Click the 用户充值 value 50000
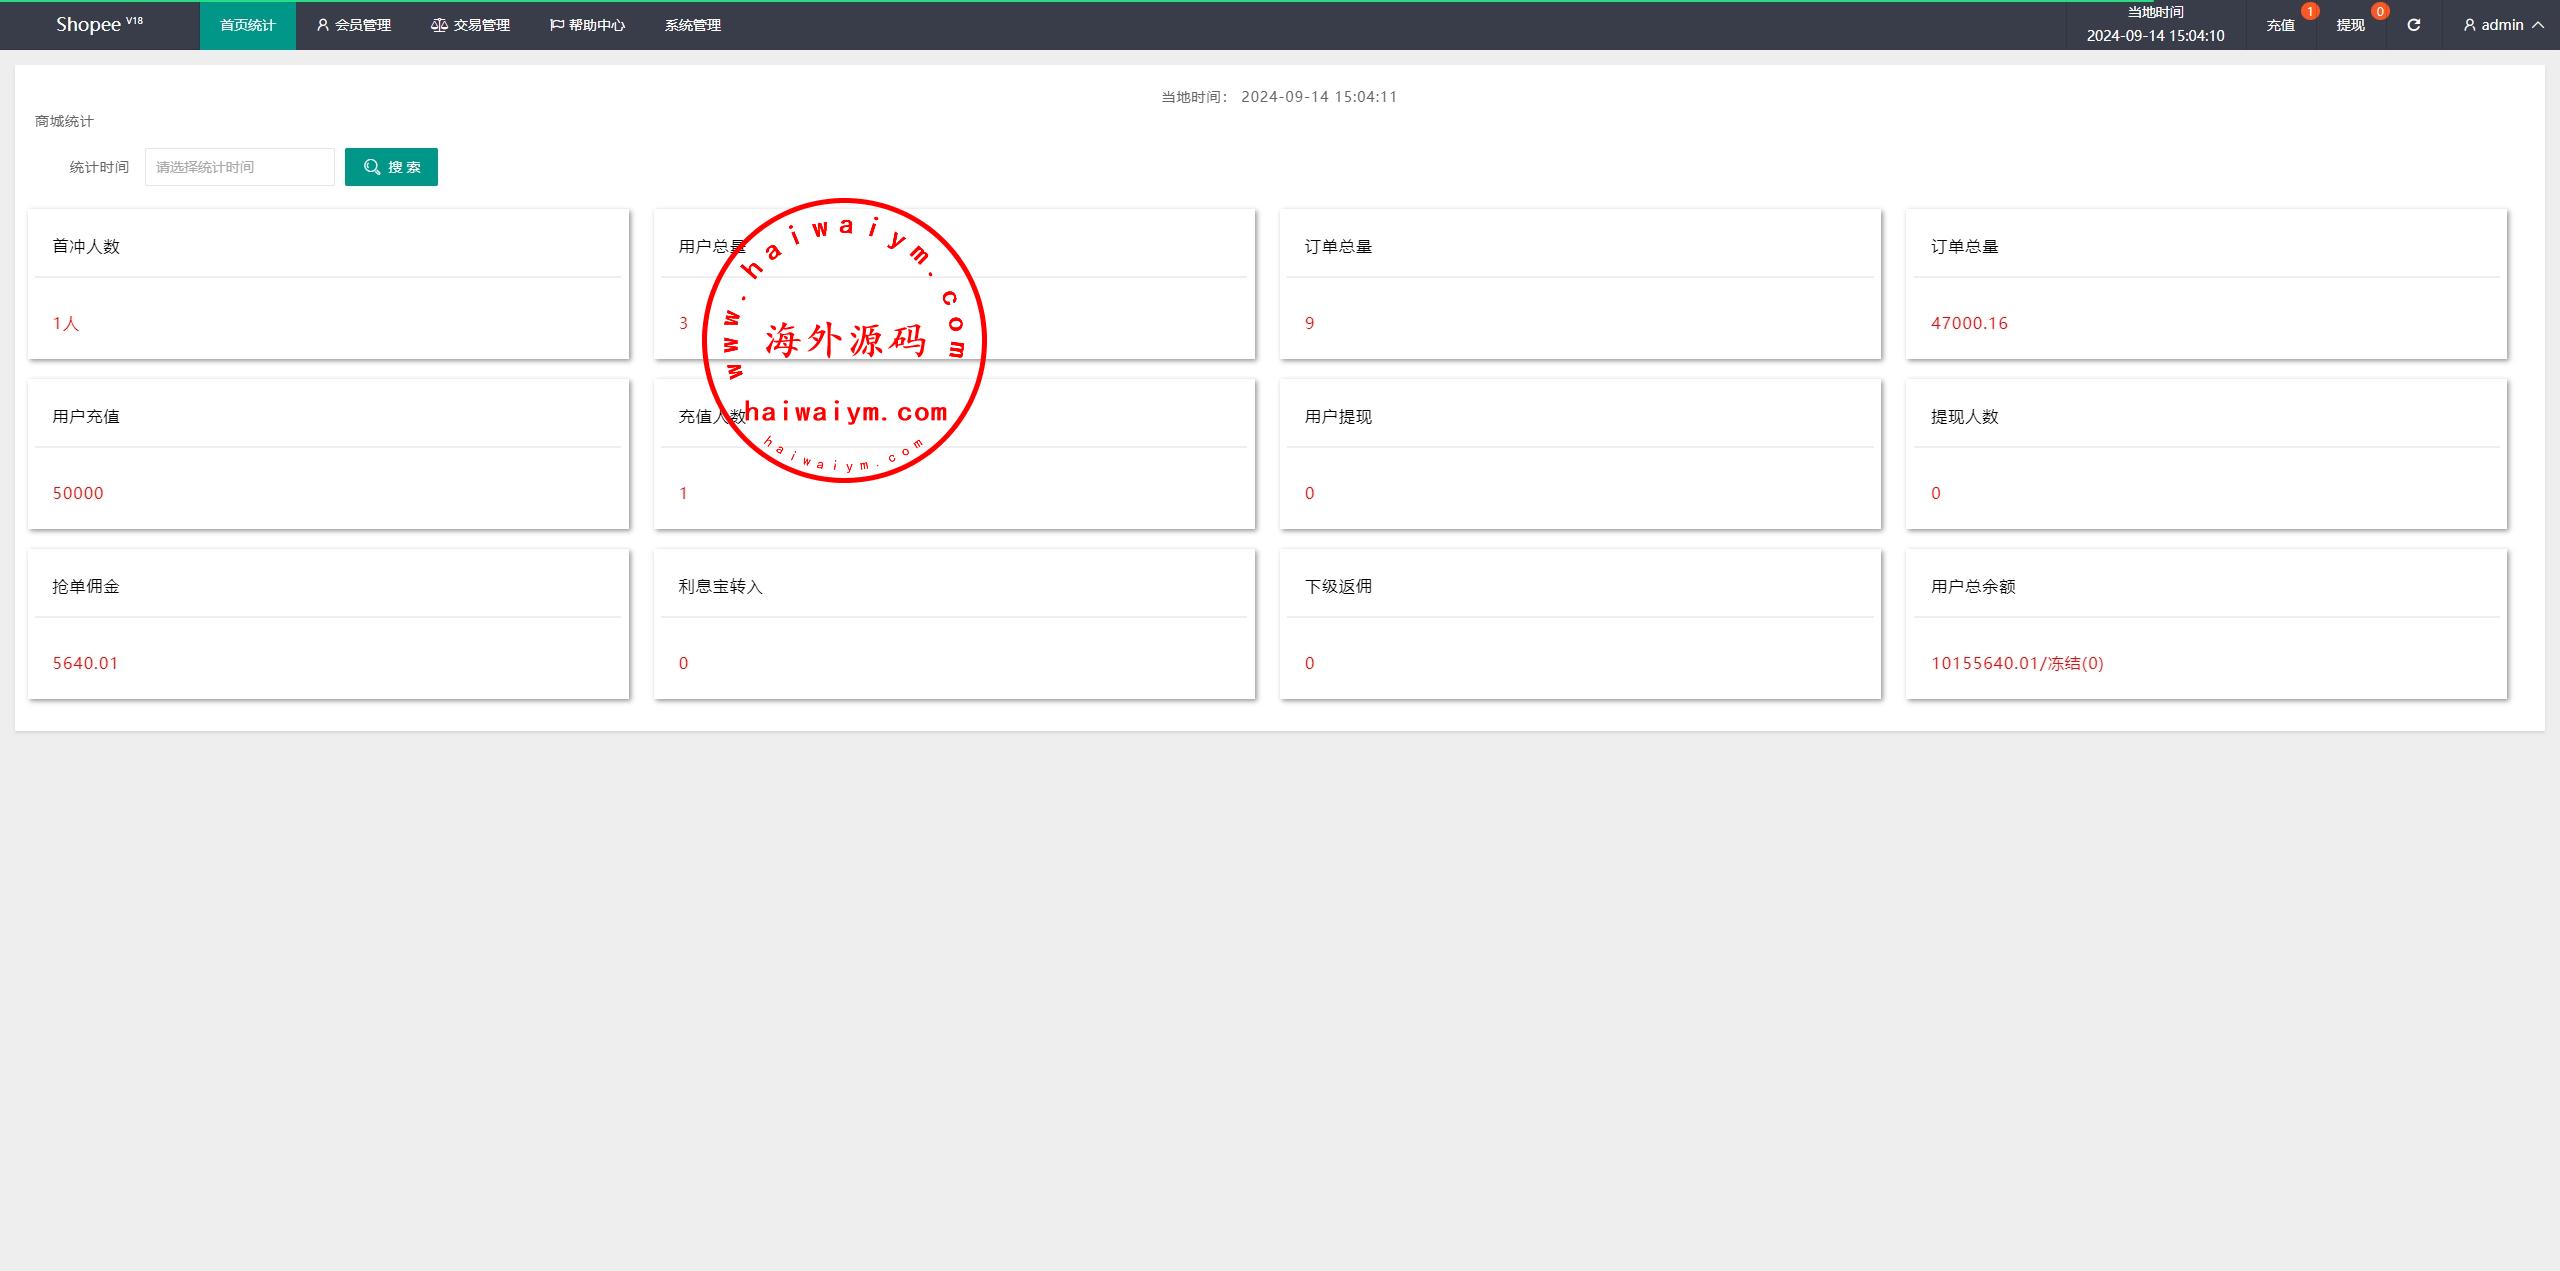This screenshot has width=2560, height=1271. coord(78,493)
